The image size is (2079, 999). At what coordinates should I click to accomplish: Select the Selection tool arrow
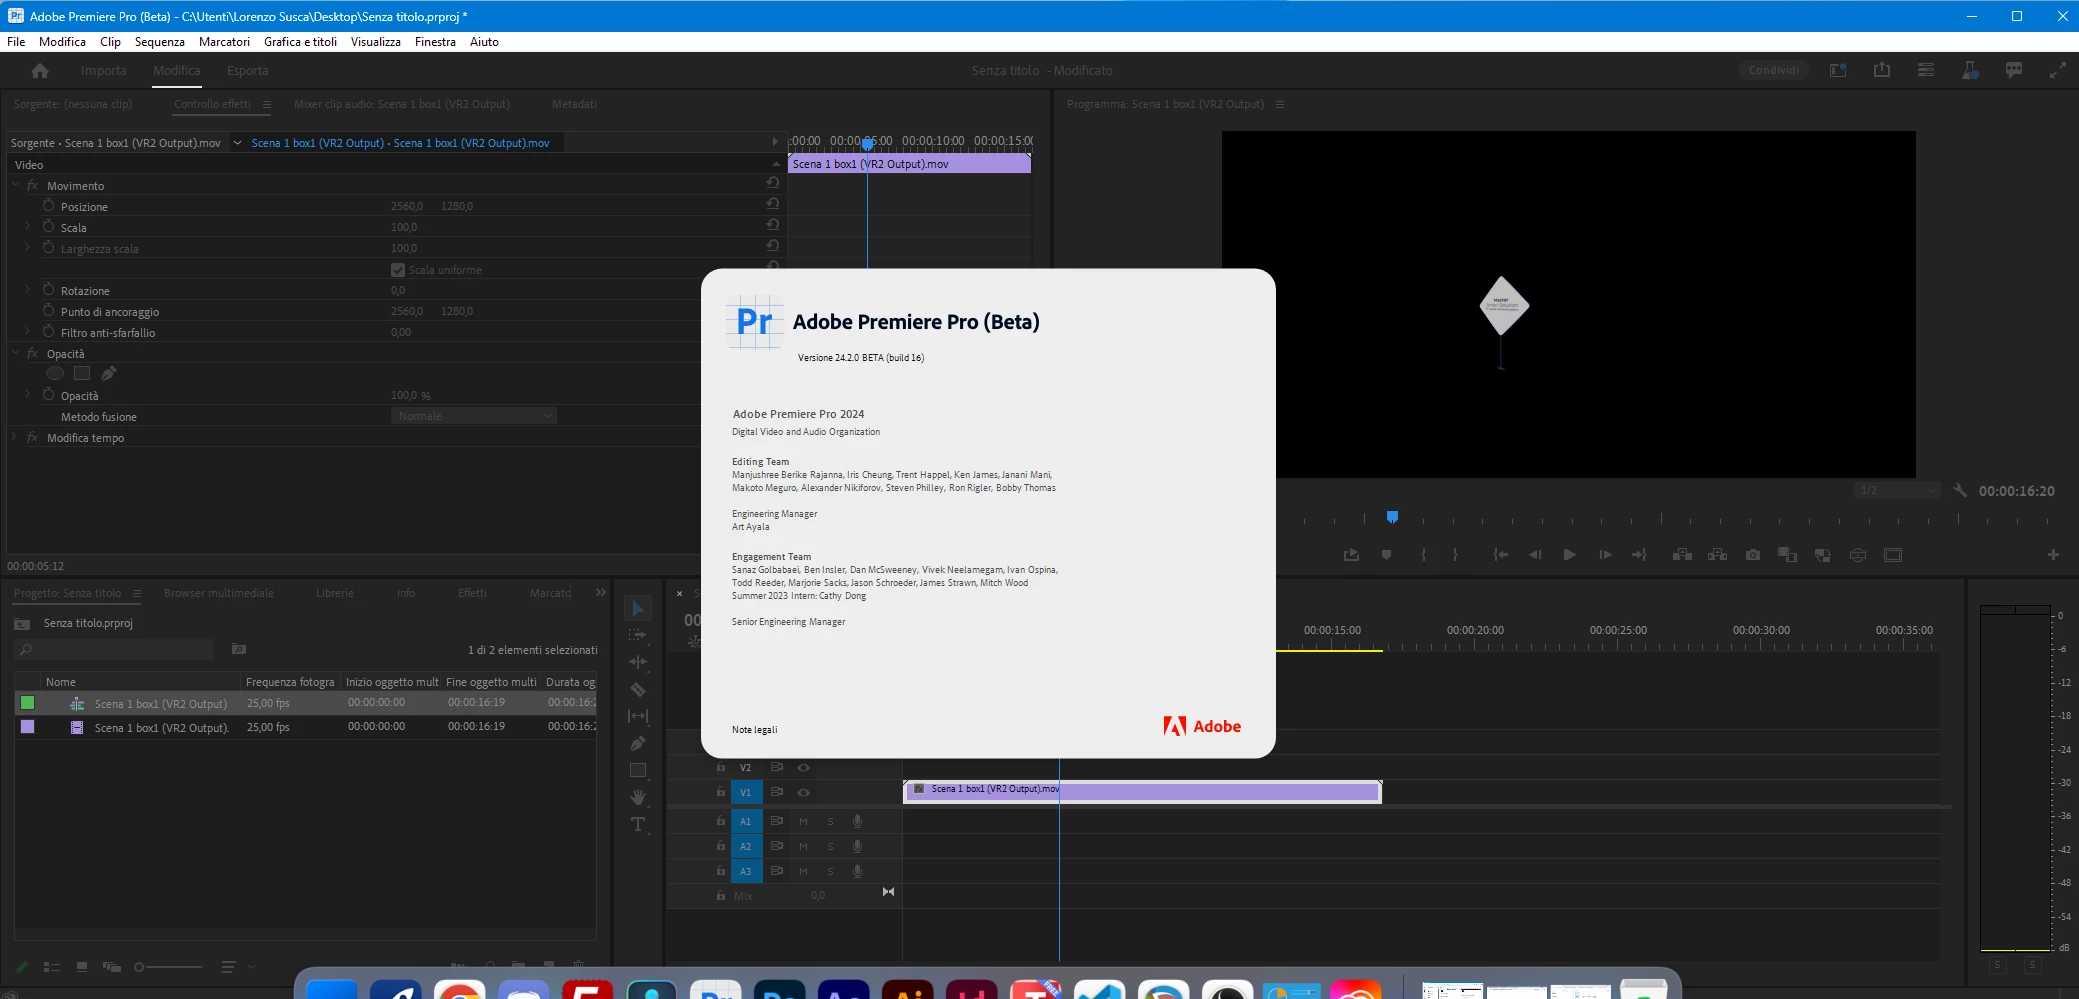(x=638, y=608)
